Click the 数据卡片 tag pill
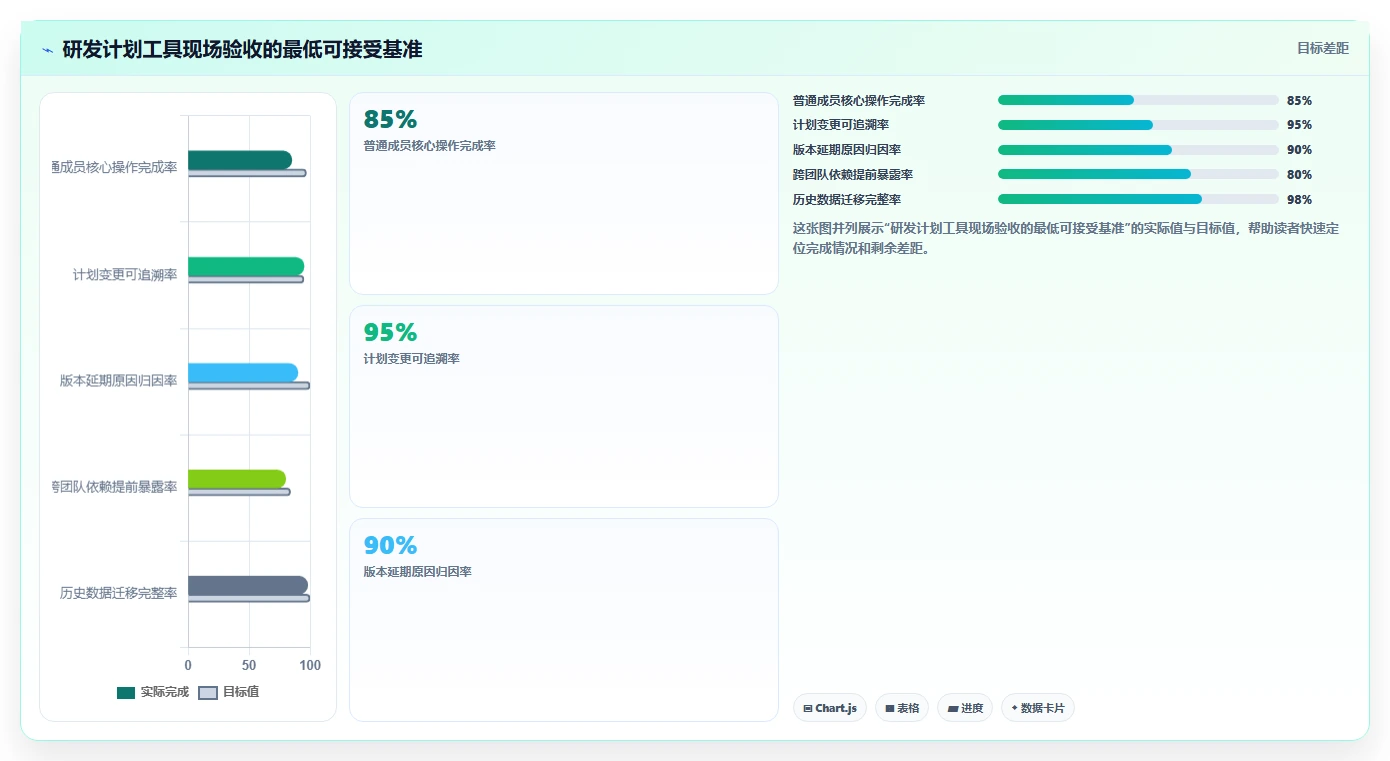Image resolution: width=1390 pixels, height=761 pixels. click(1038, 708)
